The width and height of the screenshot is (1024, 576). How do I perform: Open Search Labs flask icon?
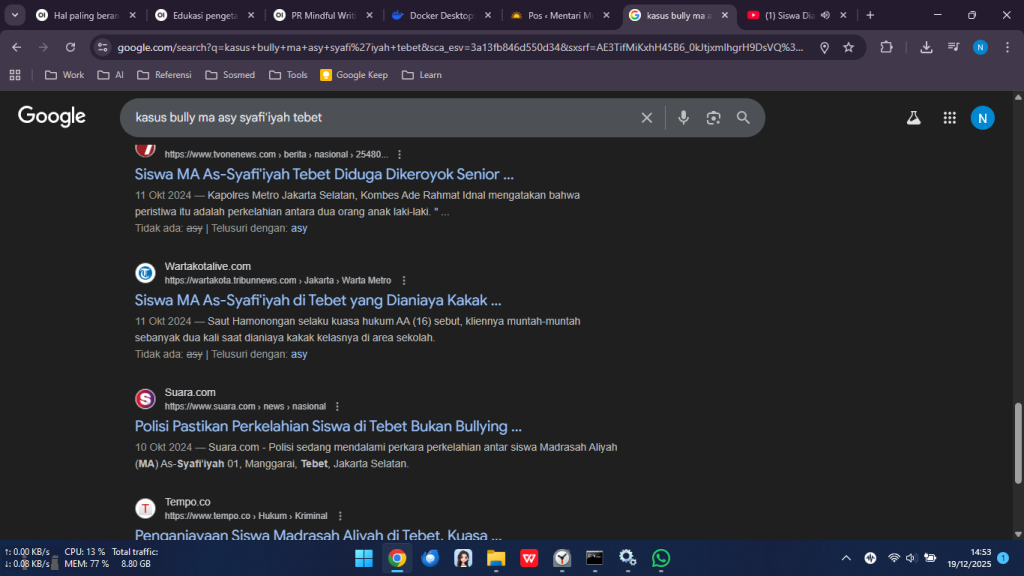pos(913,118)
